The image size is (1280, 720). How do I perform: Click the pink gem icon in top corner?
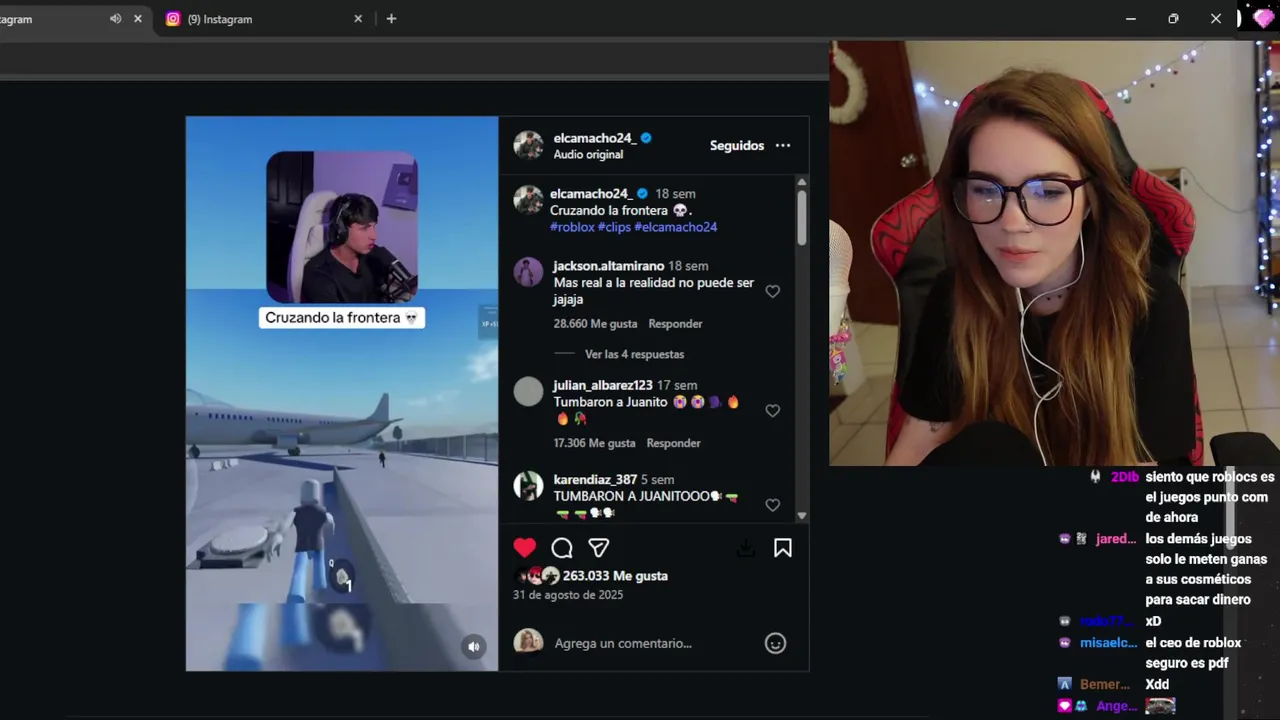[x=1263, y=18]
